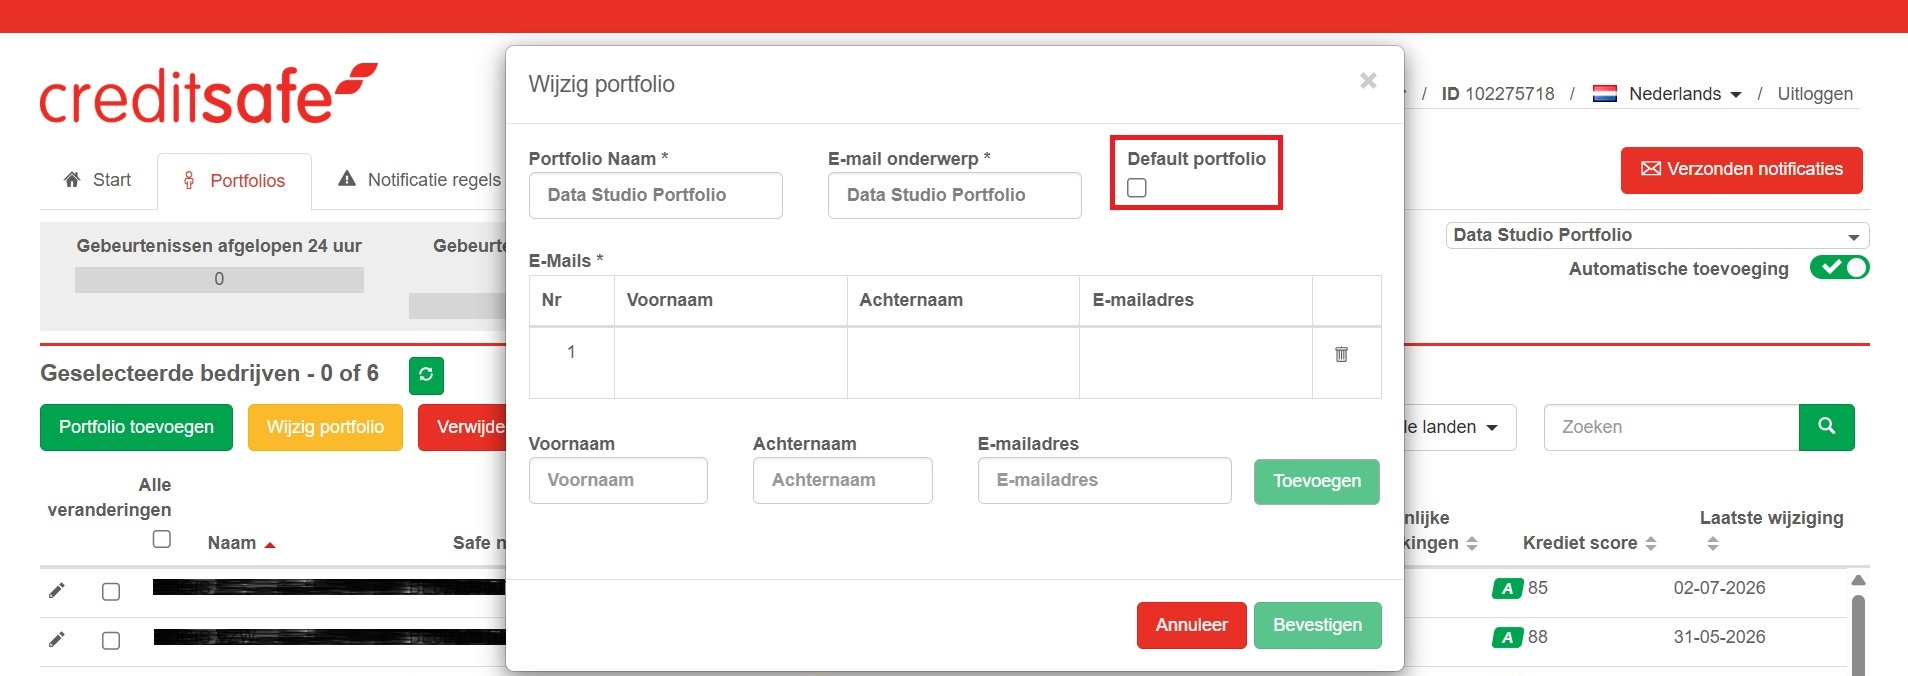Click the Zoeken search field
This screenshot has width=1908, height=676.
pos(1671,427)
